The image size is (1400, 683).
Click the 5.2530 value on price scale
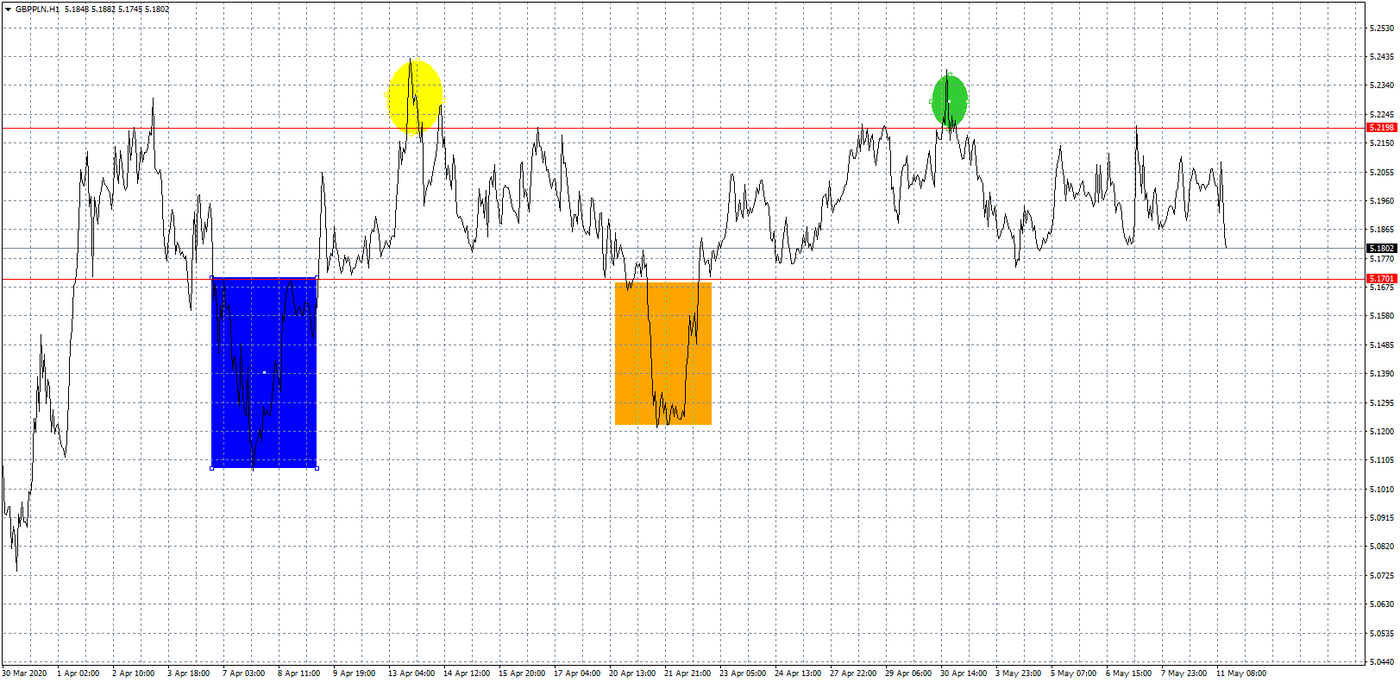pos(1381,29)
